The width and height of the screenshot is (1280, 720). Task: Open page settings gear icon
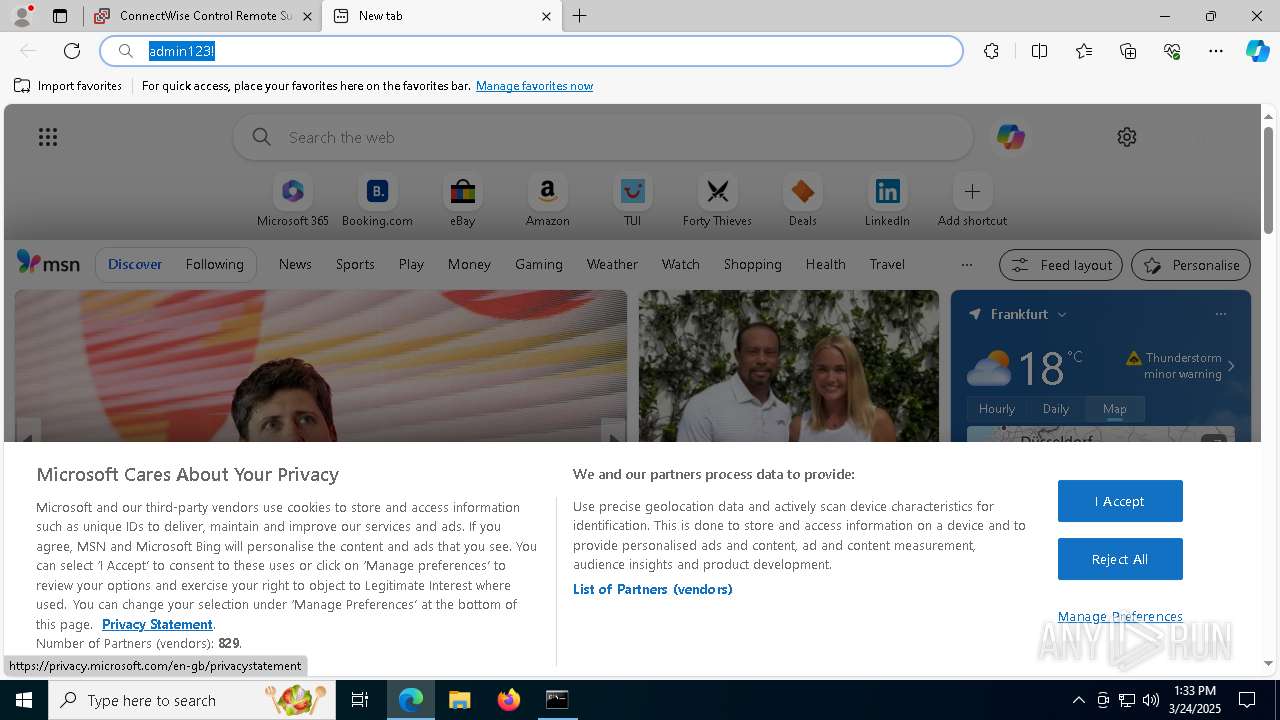coord(1127,137)
